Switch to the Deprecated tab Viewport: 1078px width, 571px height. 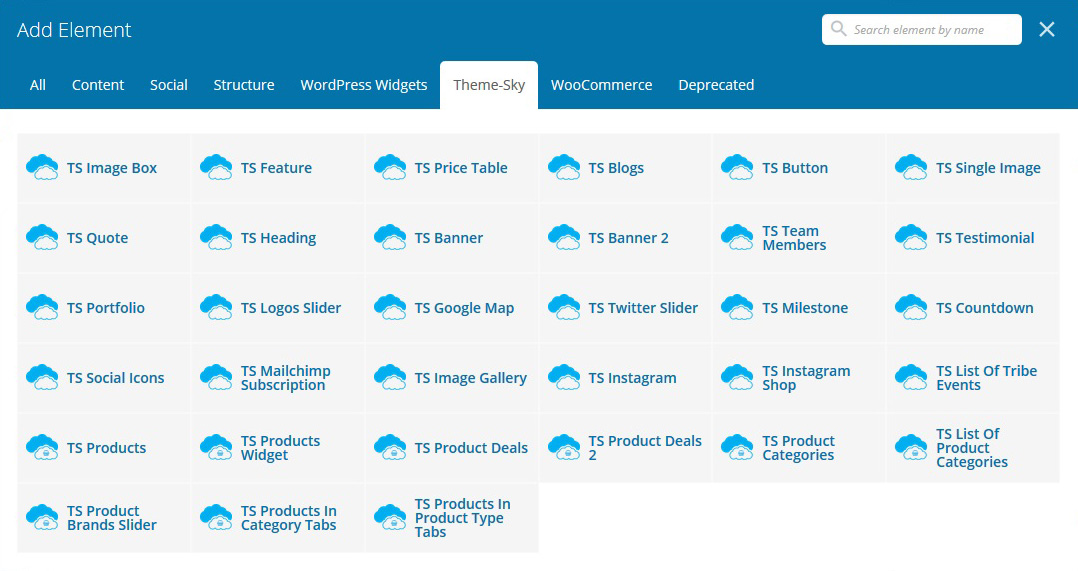pyautogui.click(x=716, y=85)
